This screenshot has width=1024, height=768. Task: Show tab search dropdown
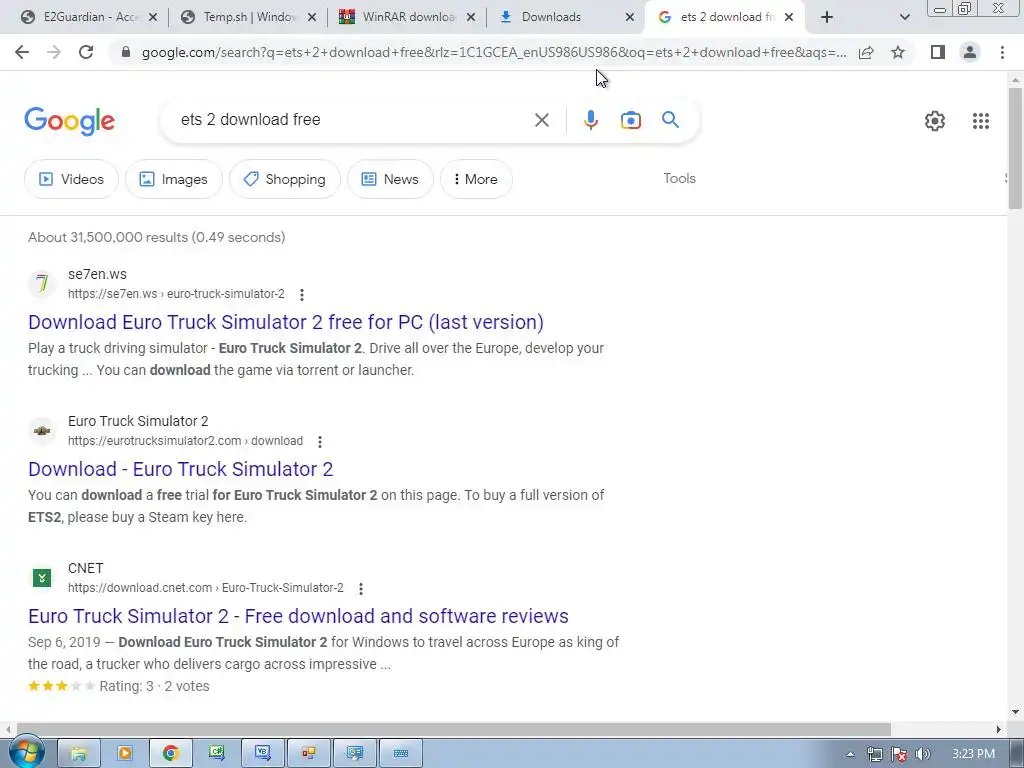pos(904,17)
